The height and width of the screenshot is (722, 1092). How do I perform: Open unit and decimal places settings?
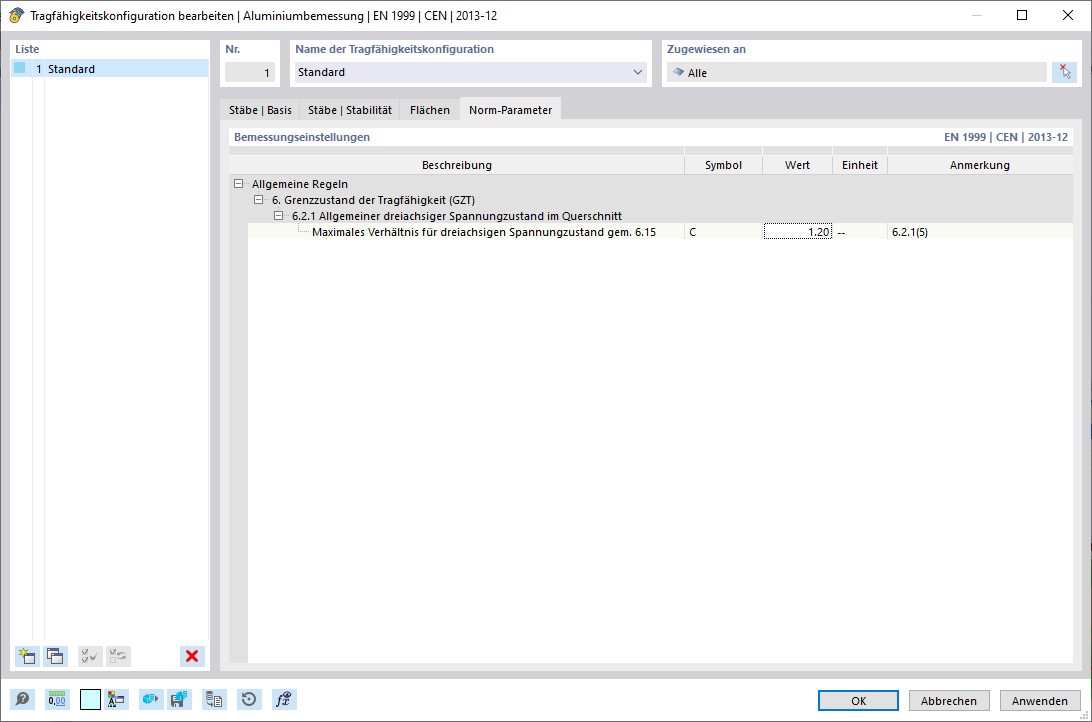coord(57,699)
